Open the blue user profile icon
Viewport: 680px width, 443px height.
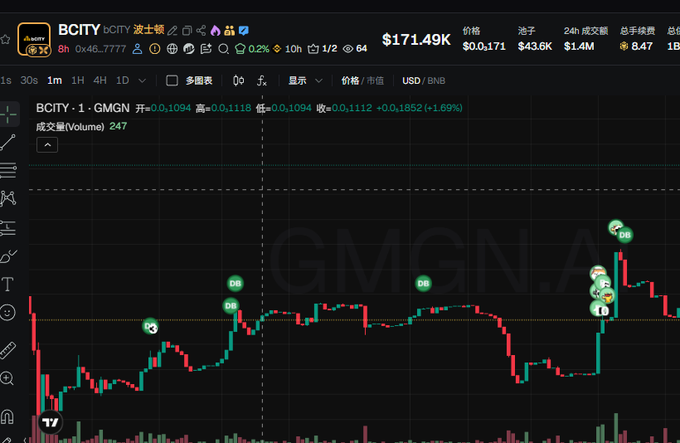[137, 49]
